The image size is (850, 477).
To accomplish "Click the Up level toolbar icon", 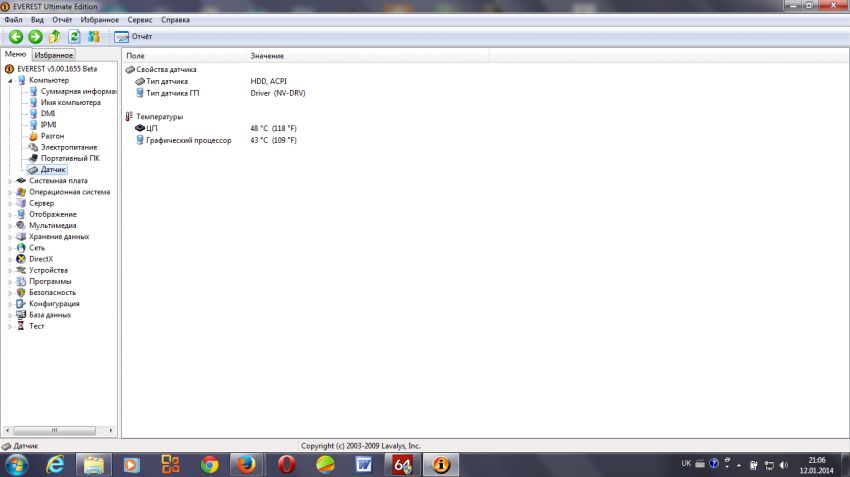I will (x=55, y=36).
